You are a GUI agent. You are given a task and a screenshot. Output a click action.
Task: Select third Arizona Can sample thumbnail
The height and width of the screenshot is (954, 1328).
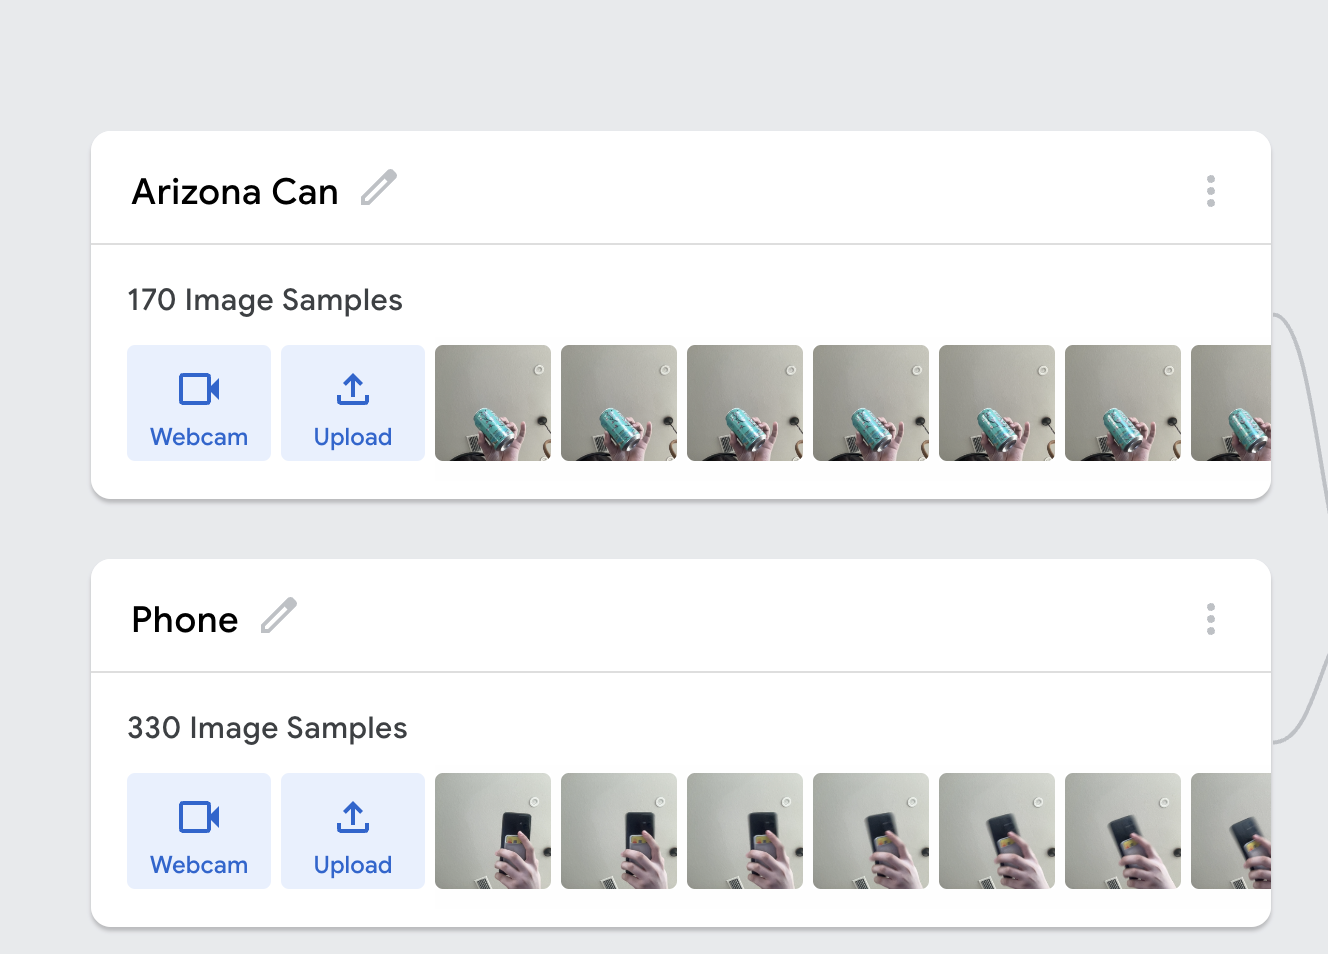pyautogui.click(x=745, y=403)
